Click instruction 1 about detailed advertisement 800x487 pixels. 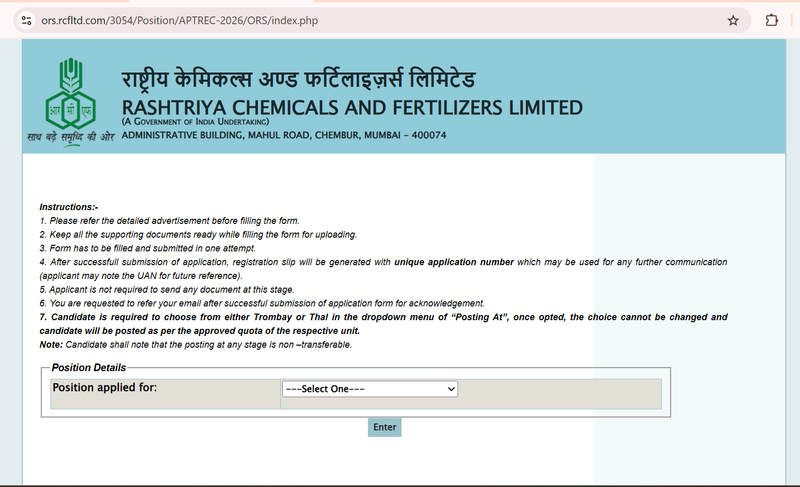[169, 221]
